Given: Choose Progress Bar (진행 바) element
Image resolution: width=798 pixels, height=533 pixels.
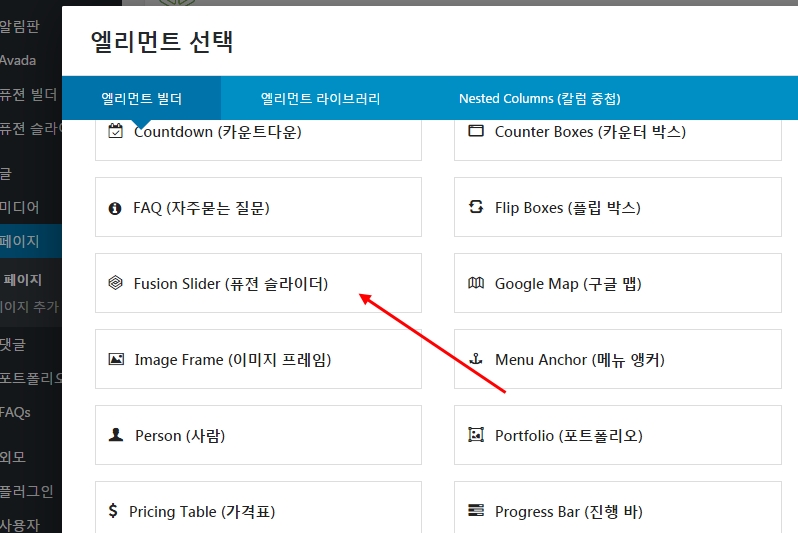Looking at the screenshot, I should 618,507.
